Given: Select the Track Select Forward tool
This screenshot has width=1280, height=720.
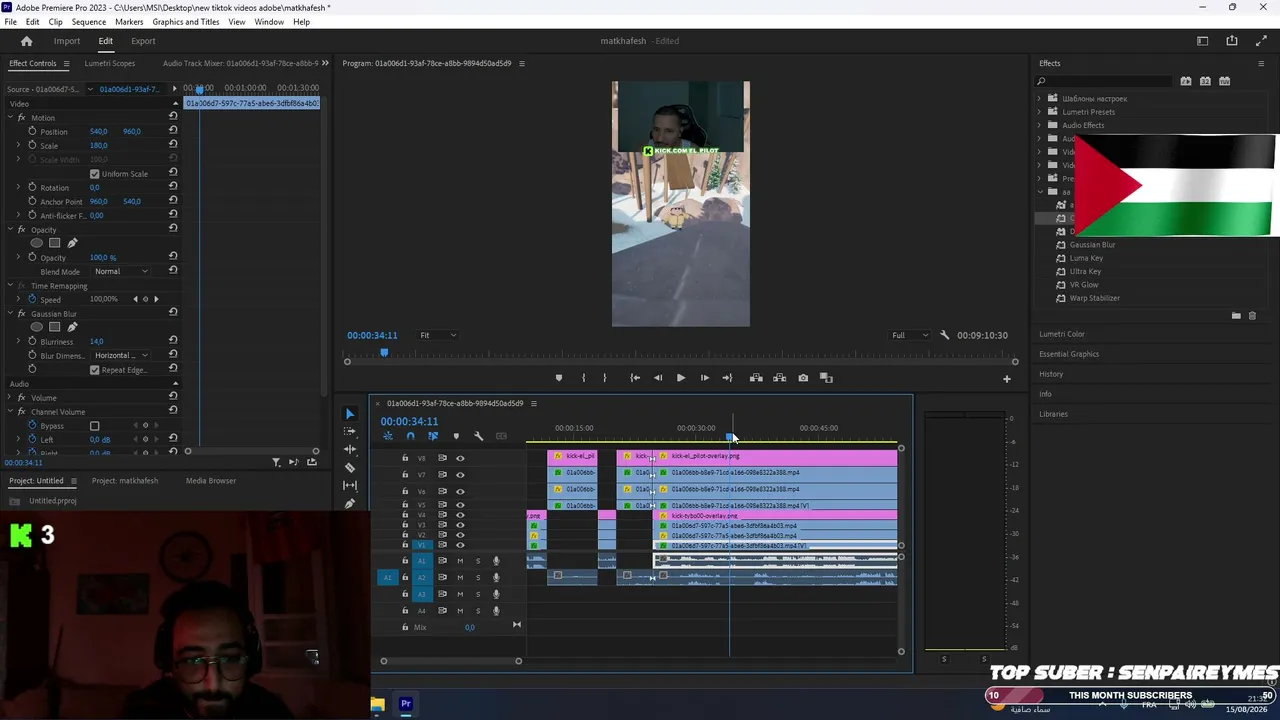Looking at the screenshot, I should coord(349,432).
